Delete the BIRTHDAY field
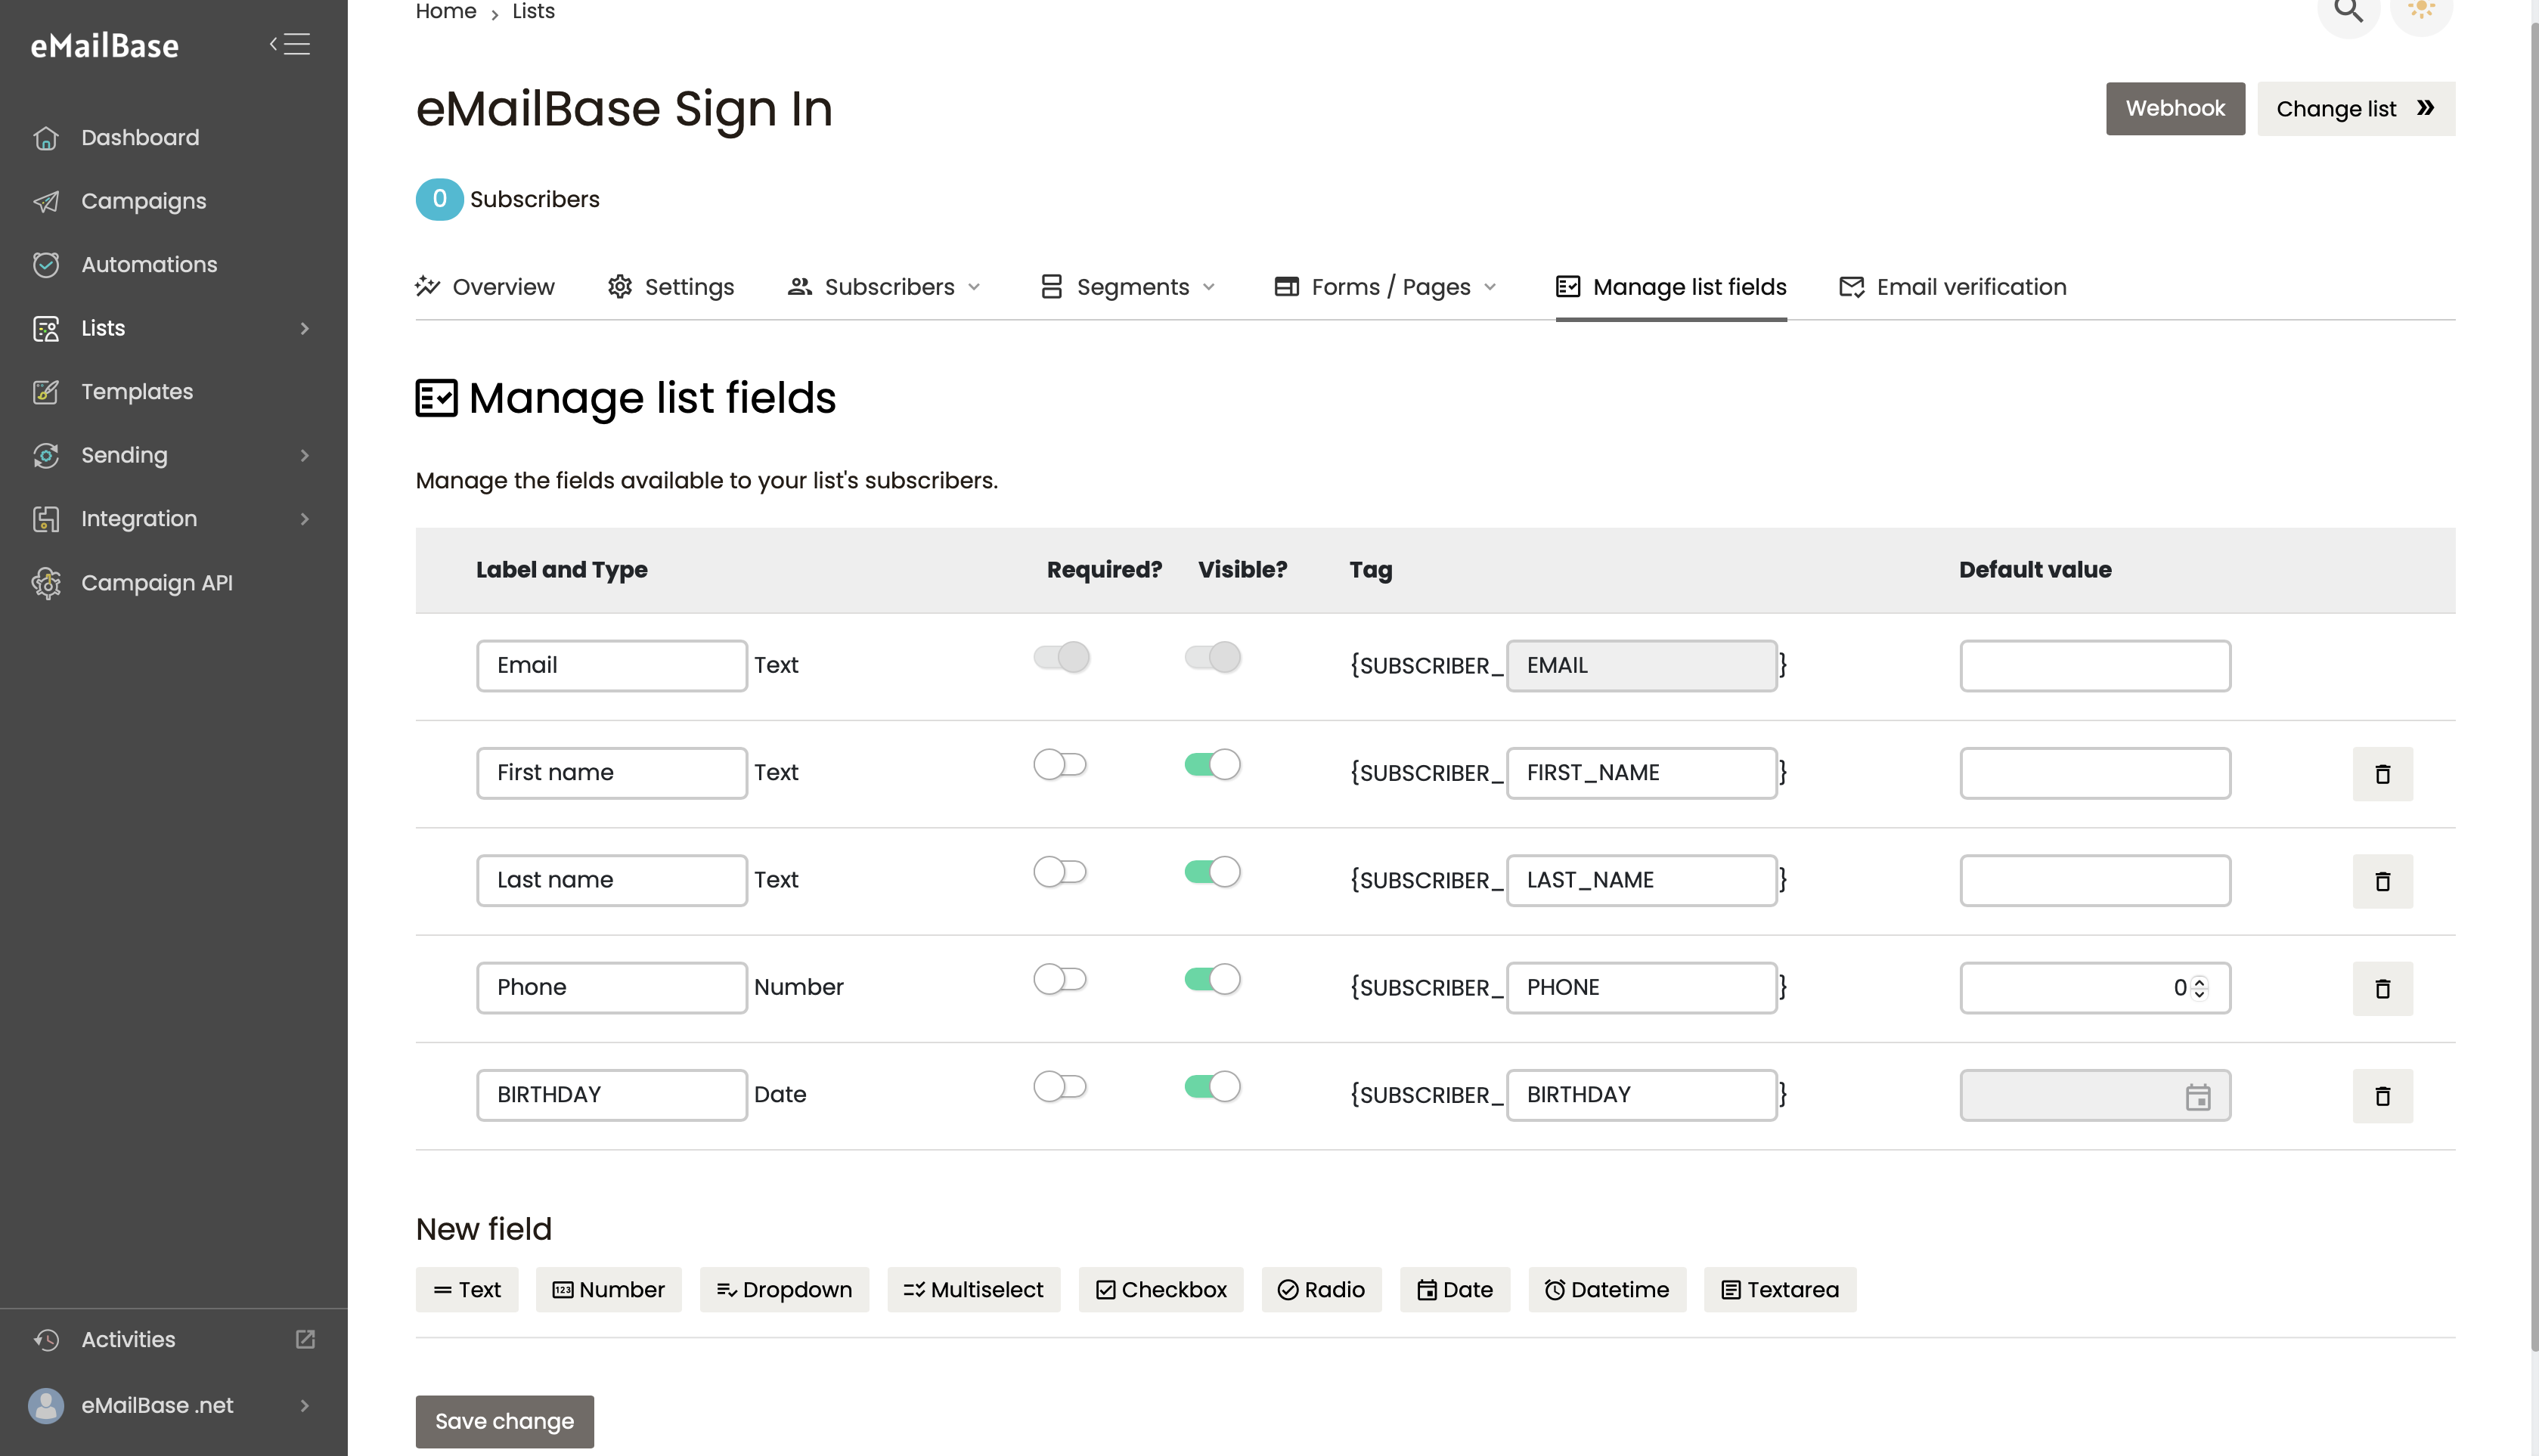The image size is (2539, 1456). [2382, 1096]
